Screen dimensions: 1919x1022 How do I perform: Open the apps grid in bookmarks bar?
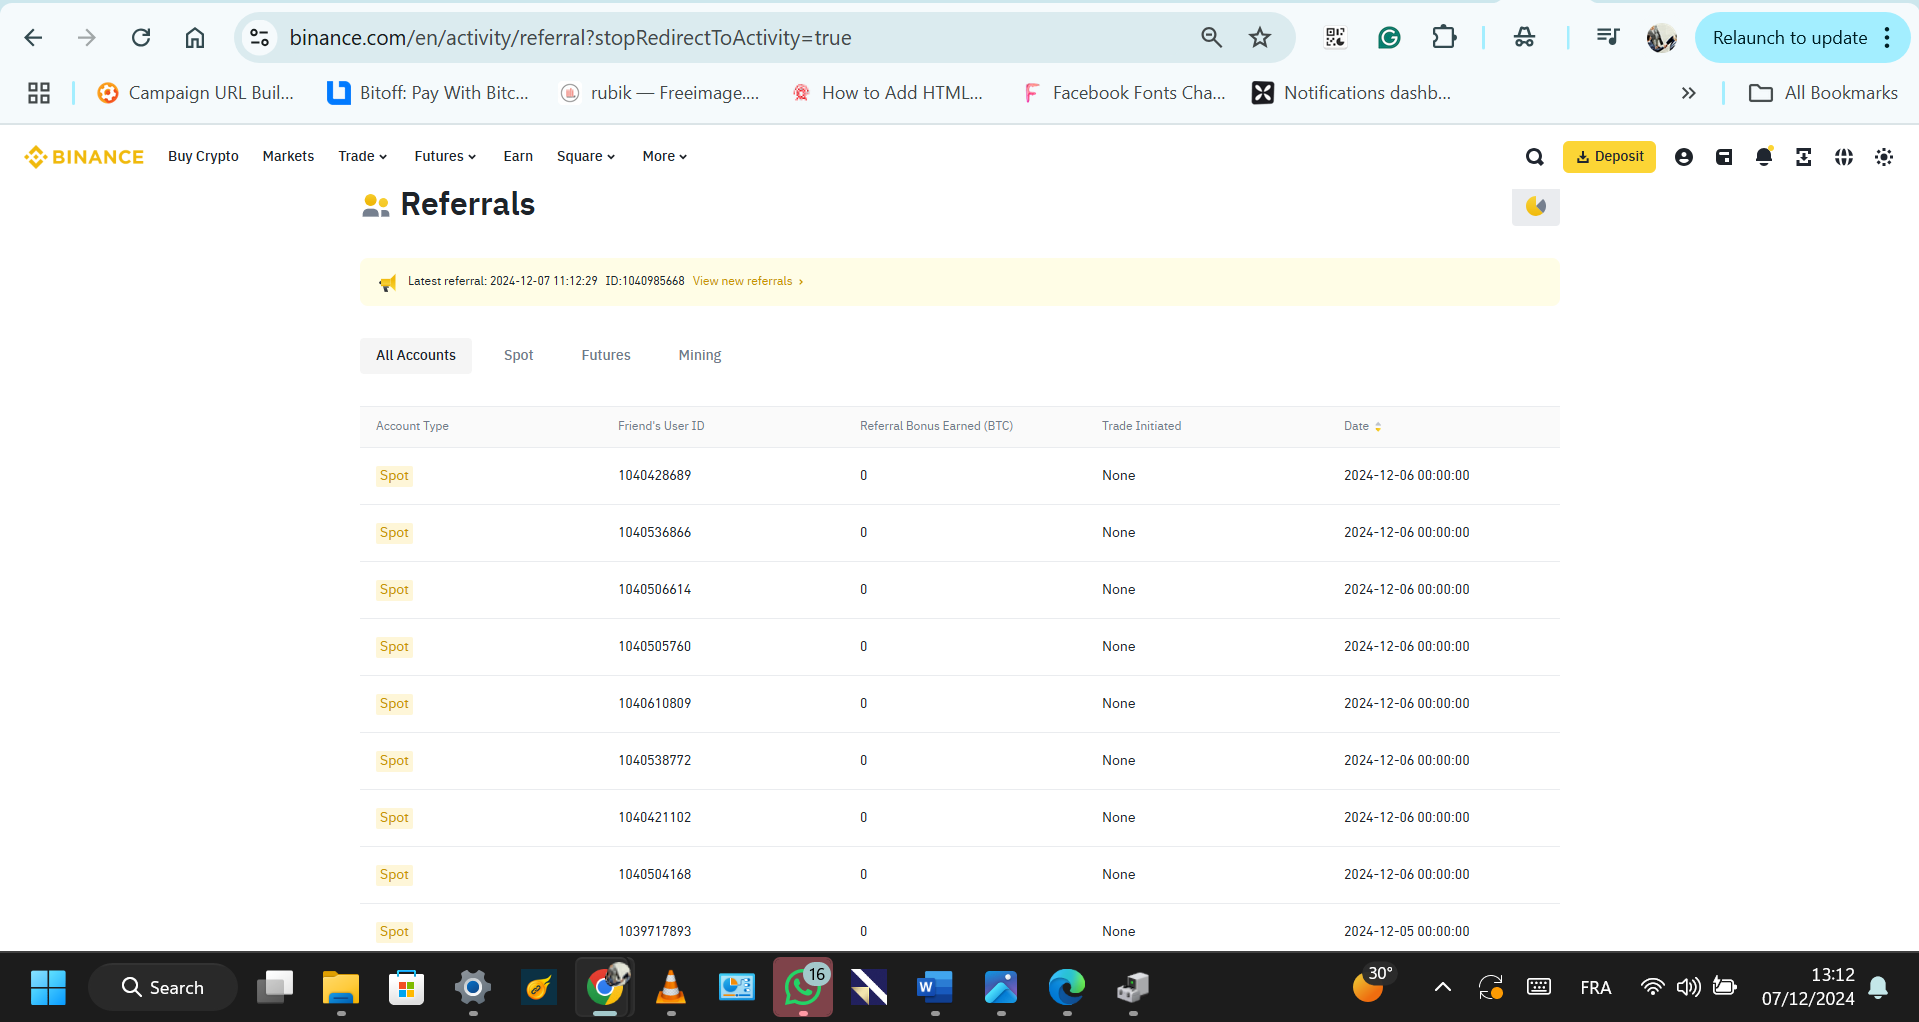(x=39, y=93)
